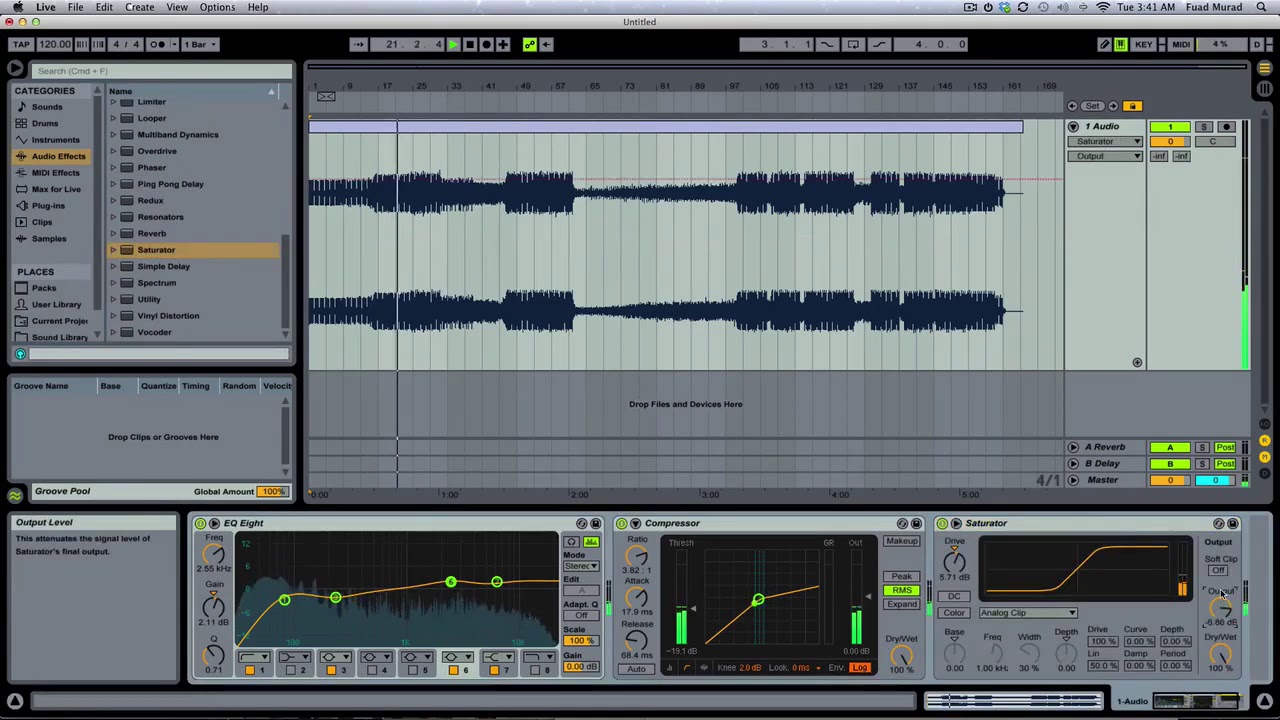The image size is (1280, 720).
Task: Activate the Draw Mode pencil
Action: (x=1104, y=44)
